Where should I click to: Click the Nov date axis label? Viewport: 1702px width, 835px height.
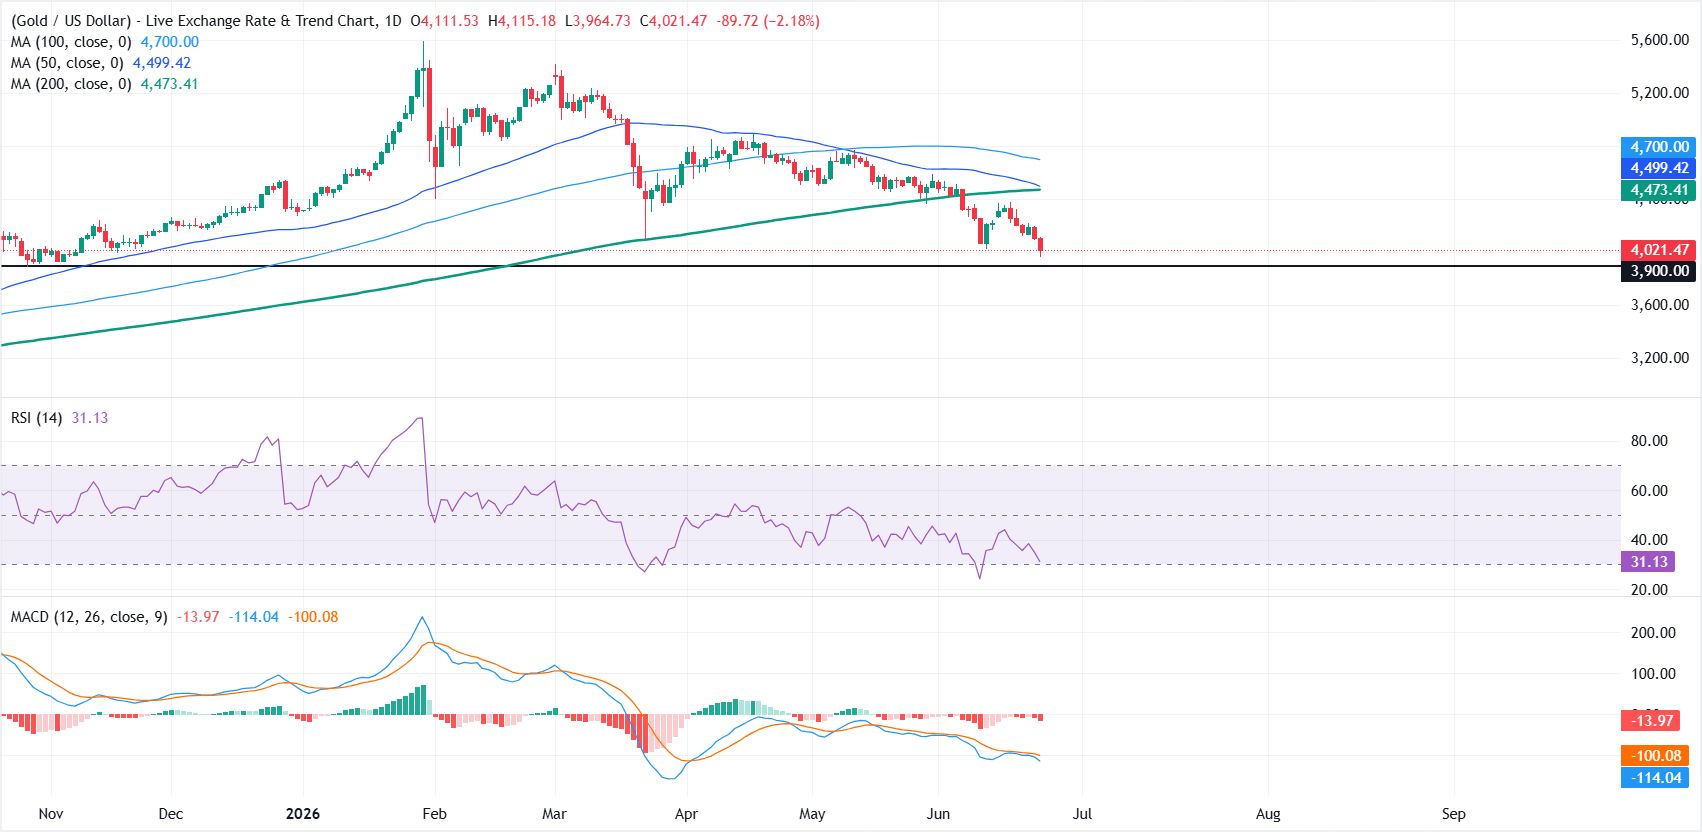point(51,814)
